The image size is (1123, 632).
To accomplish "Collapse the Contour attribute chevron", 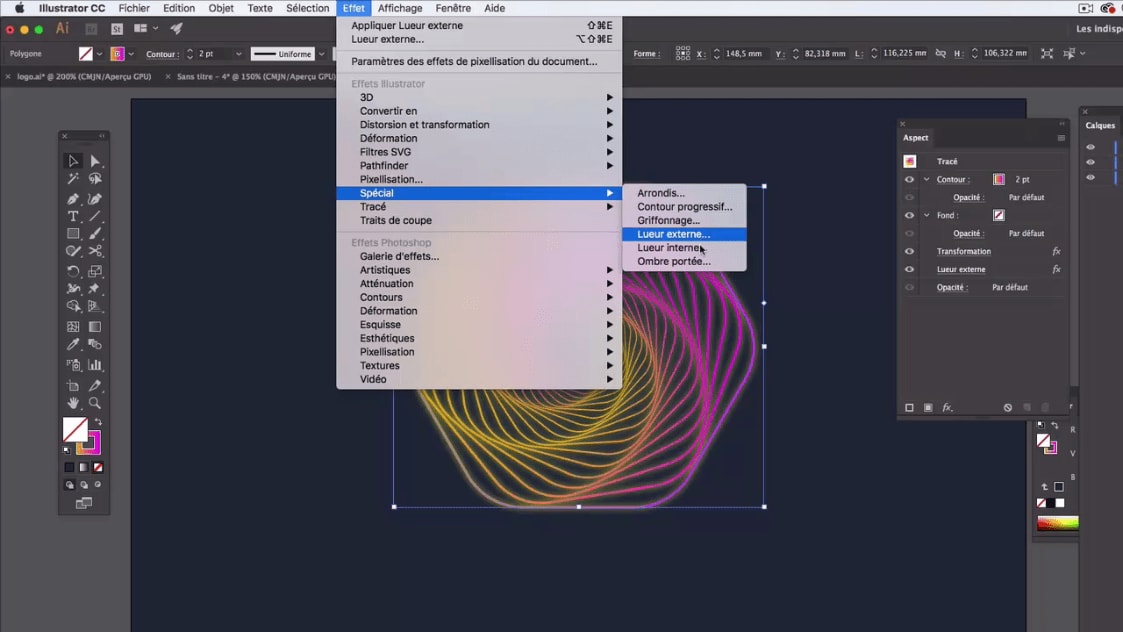I will coord(926,180).
